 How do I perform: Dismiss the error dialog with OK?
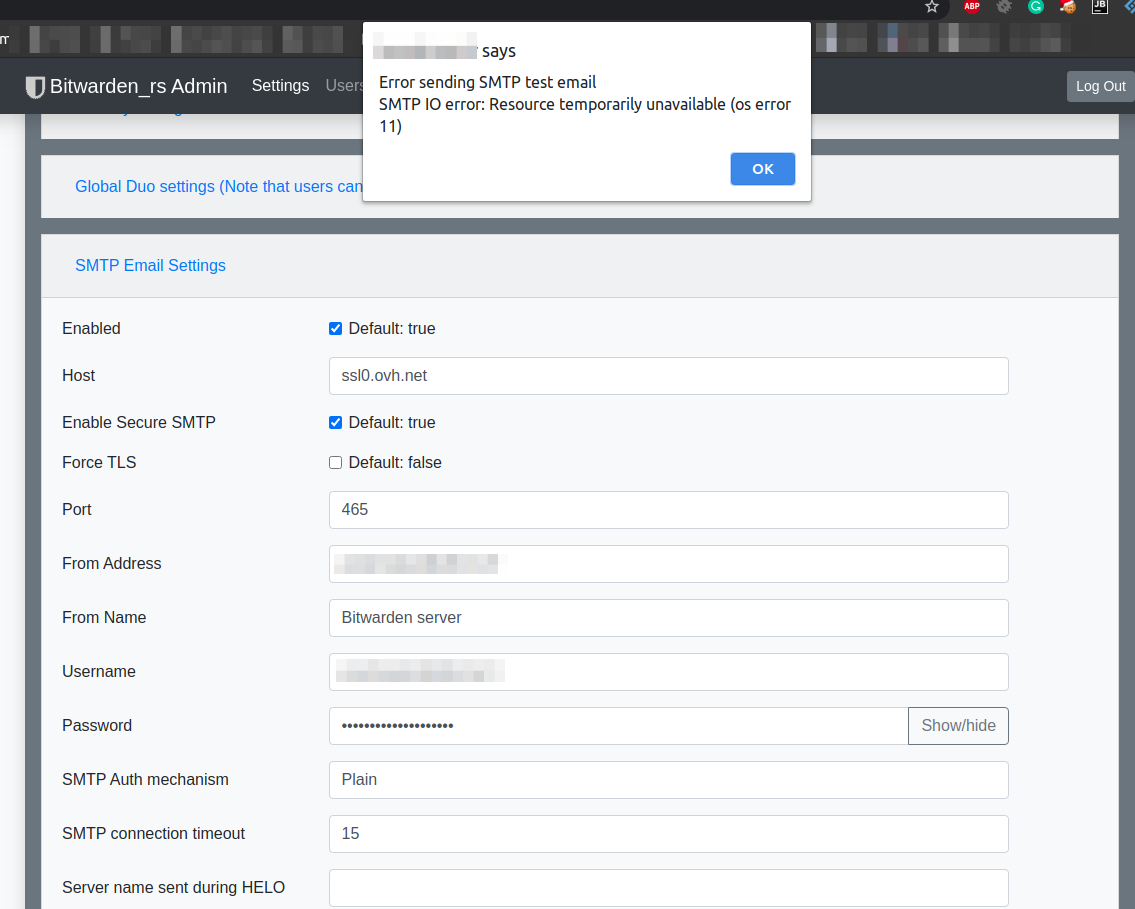click(x=762, y=169)
